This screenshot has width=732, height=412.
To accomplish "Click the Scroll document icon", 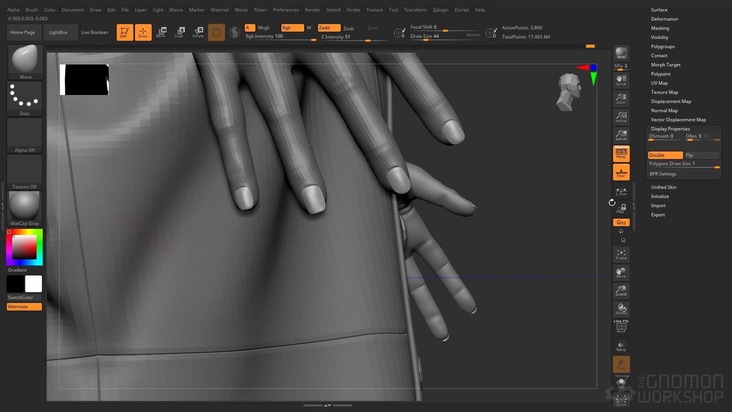I will coord(621,80).
